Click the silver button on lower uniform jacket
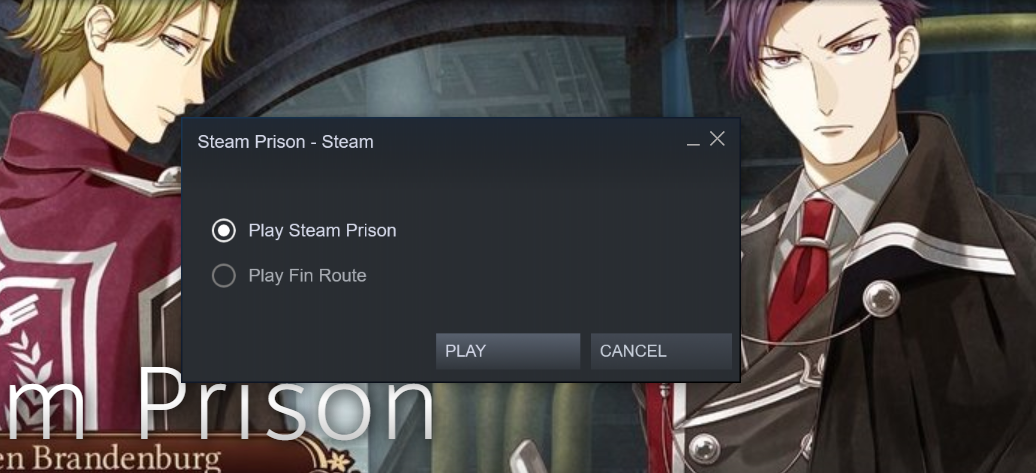 [x=704, y=449]
